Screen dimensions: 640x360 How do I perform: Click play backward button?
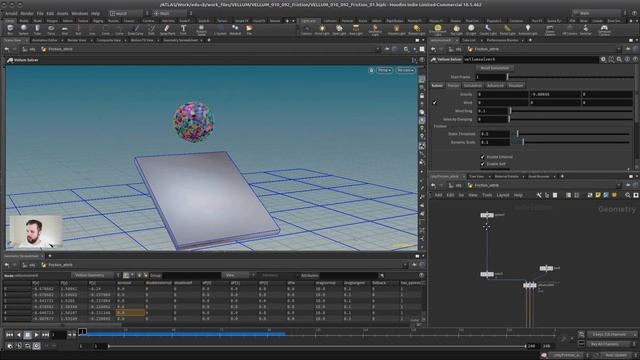pyautogui.click(x=18, y=335)
